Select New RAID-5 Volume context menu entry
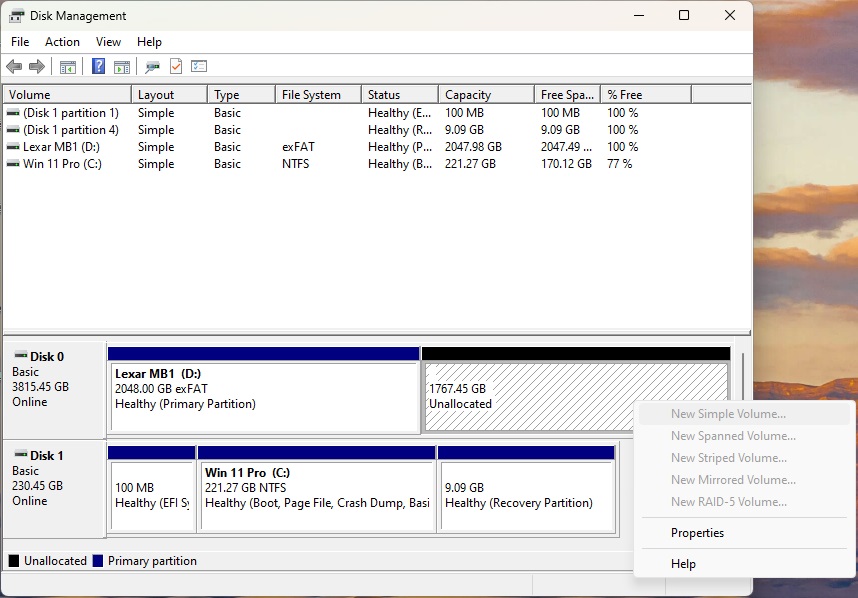Screen dimensions: 858x598 (x=744, y=502)
